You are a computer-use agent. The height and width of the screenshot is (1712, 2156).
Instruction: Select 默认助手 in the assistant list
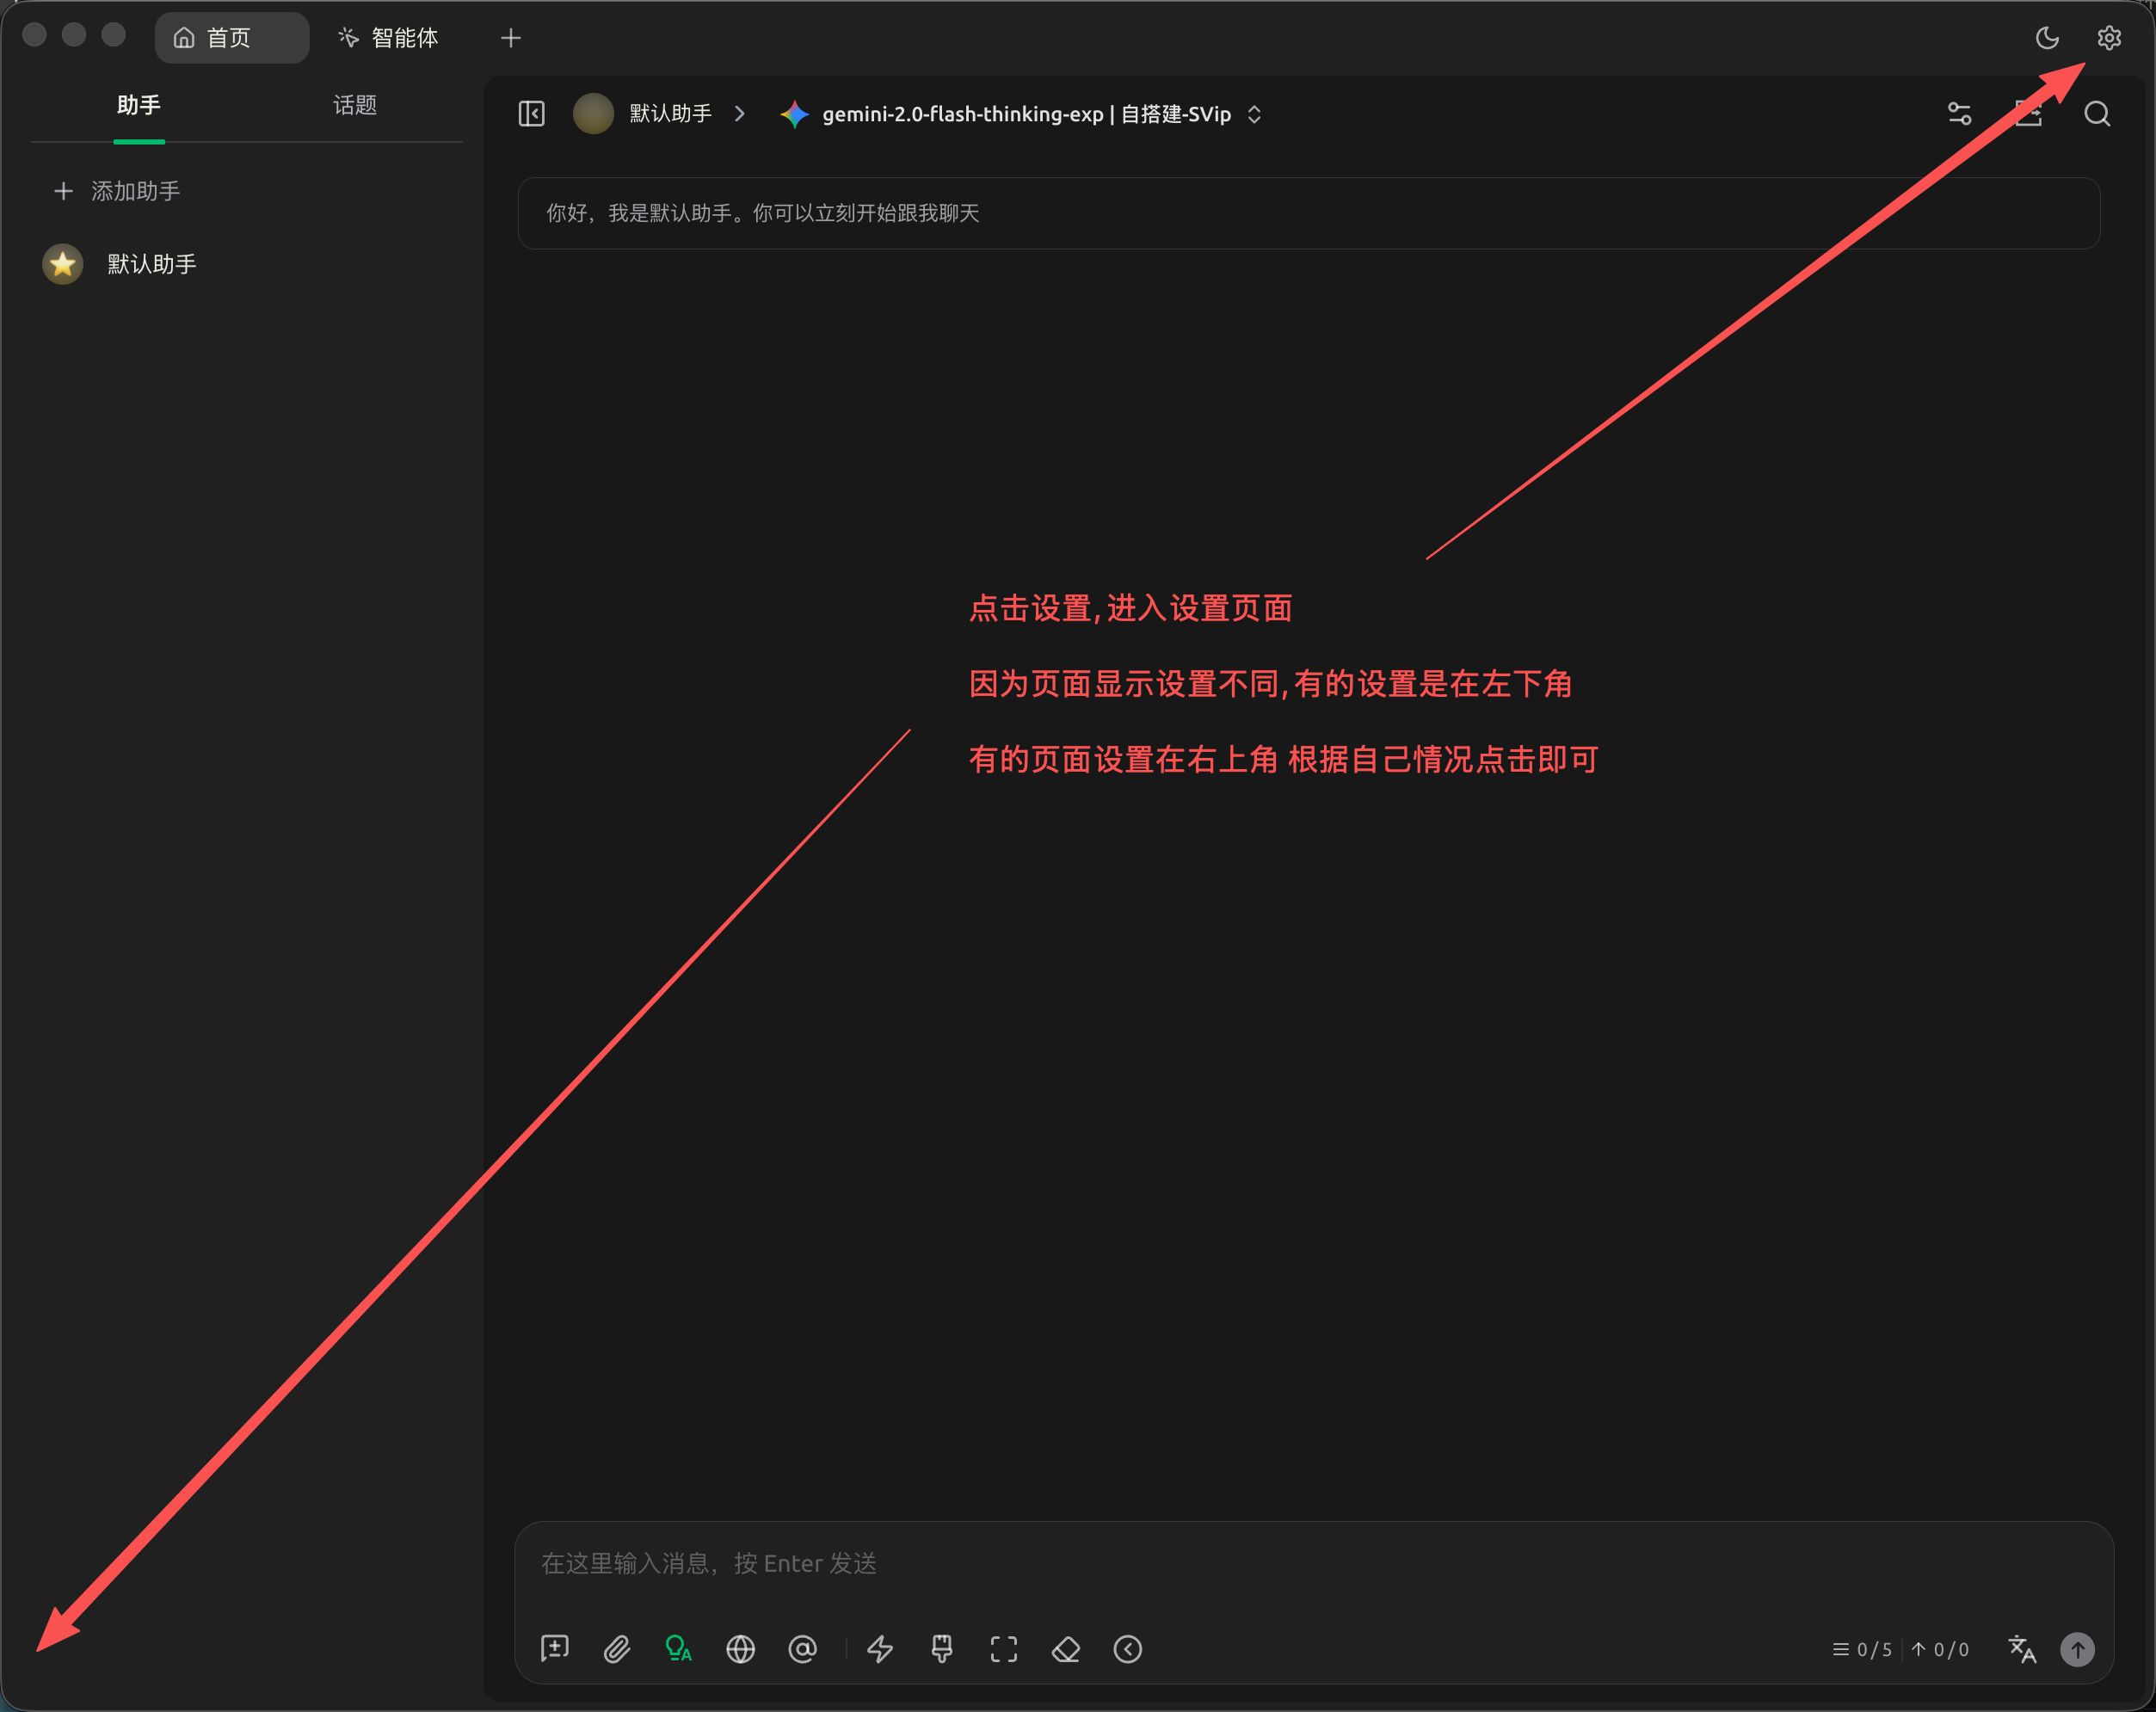pos(247,264)
